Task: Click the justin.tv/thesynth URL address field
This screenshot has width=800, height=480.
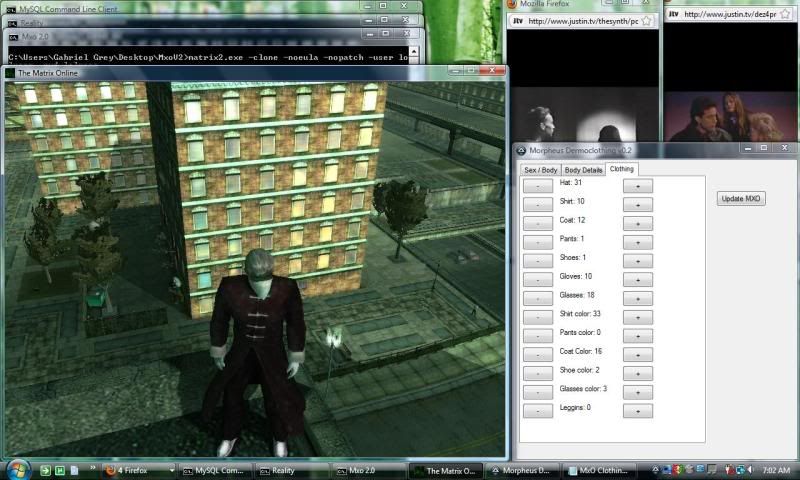Action: tap(583, 21)
